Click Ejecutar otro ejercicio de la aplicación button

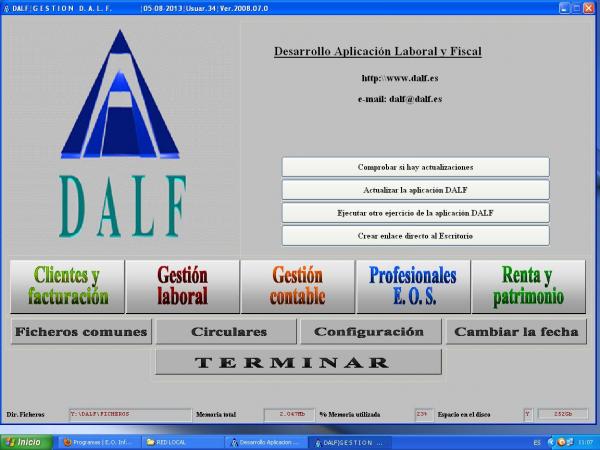[x=416, y=213]
